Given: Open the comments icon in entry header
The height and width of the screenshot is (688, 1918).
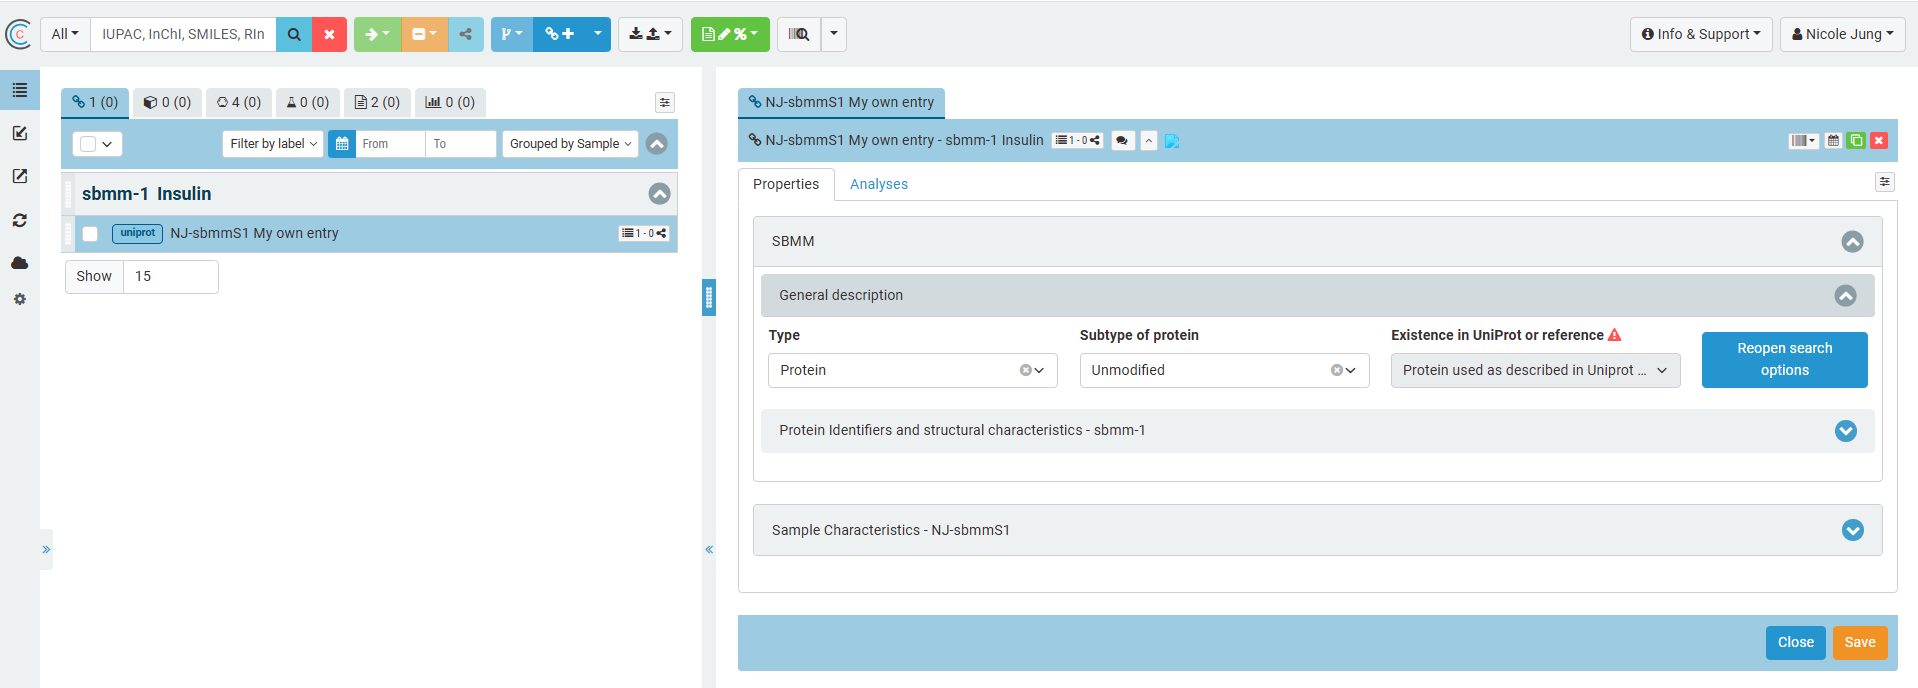Looking at the screenshot, I should (1122, 141).
